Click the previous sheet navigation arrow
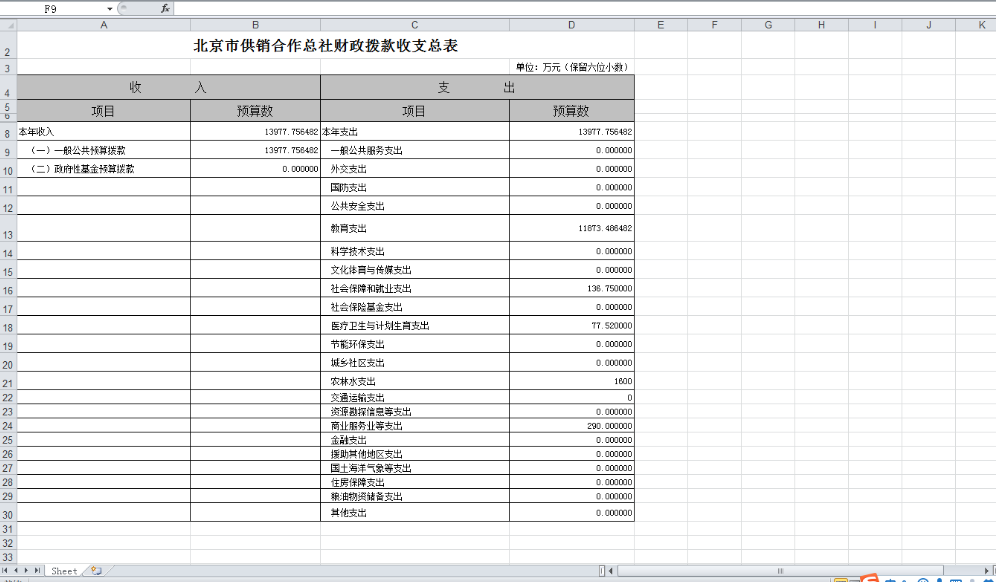Screen dimensions: 996x582 click(x=16, y=571)
